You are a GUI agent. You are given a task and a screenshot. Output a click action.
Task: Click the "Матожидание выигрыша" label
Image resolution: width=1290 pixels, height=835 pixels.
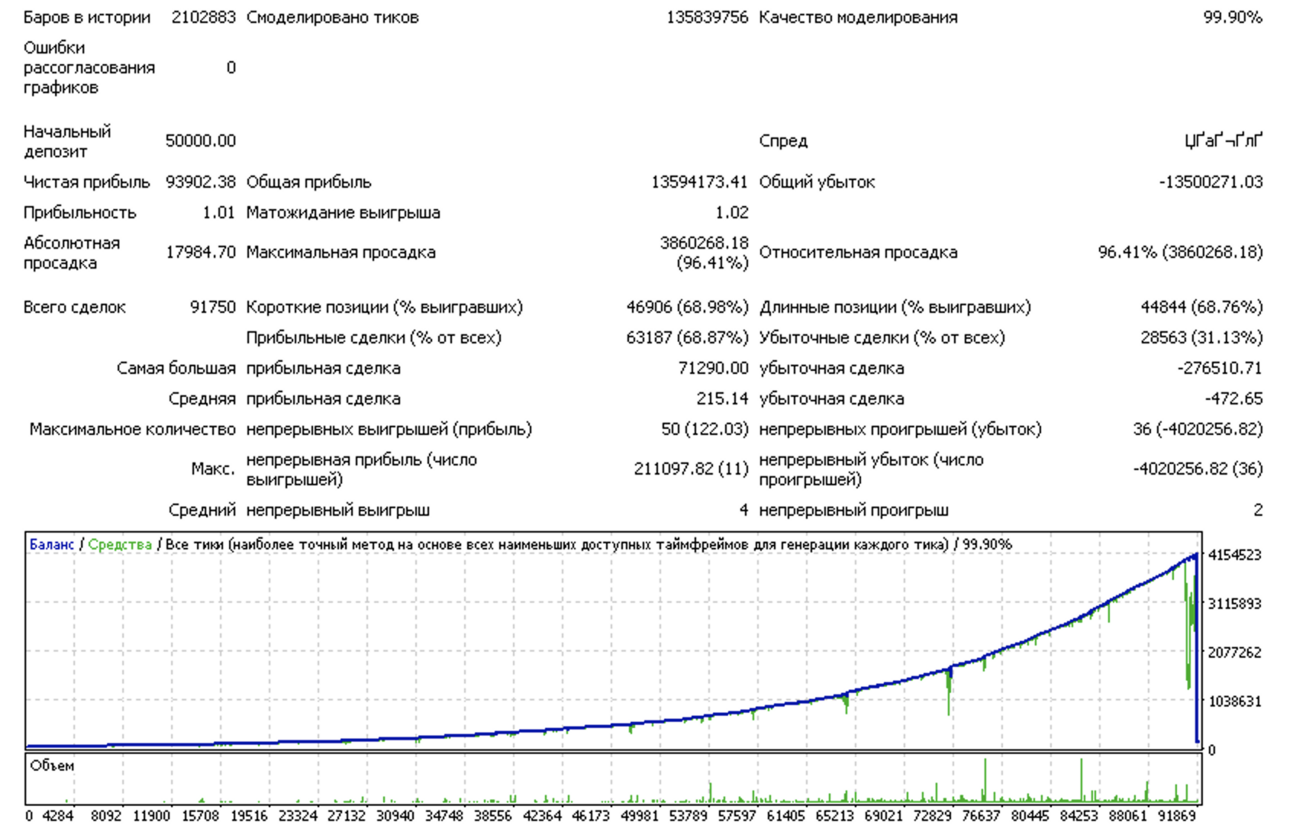(x=343, y=213)
